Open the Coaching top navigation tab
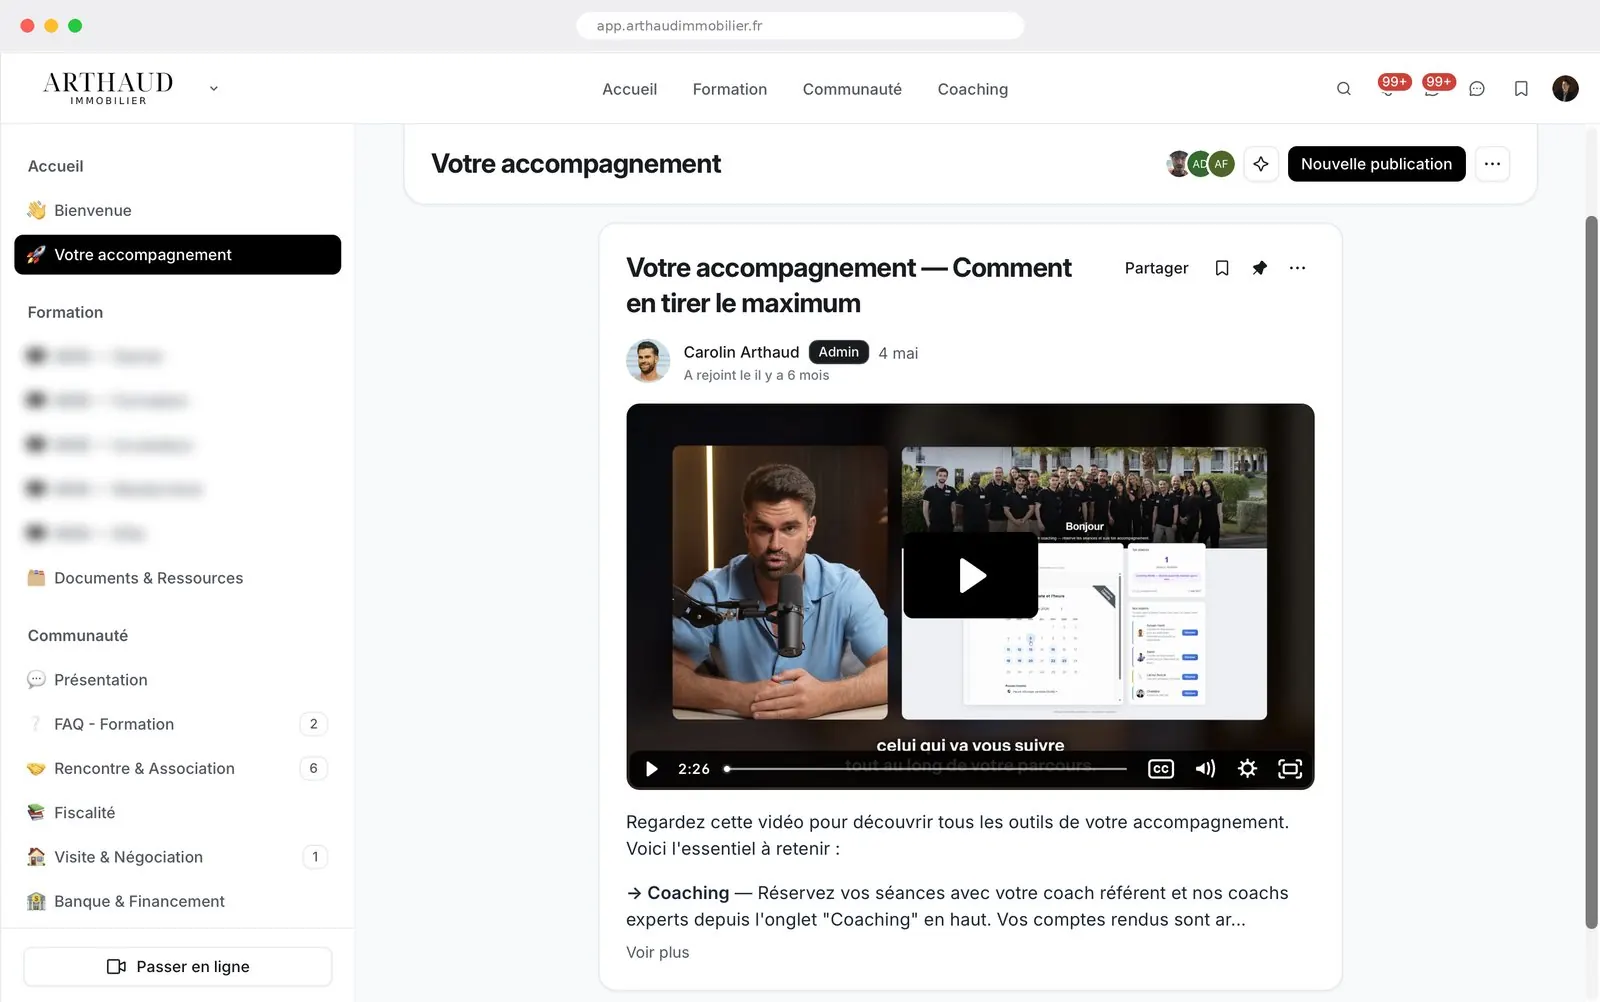The width and height of the screenshot is (1600, 1002). tap(973, 89)
